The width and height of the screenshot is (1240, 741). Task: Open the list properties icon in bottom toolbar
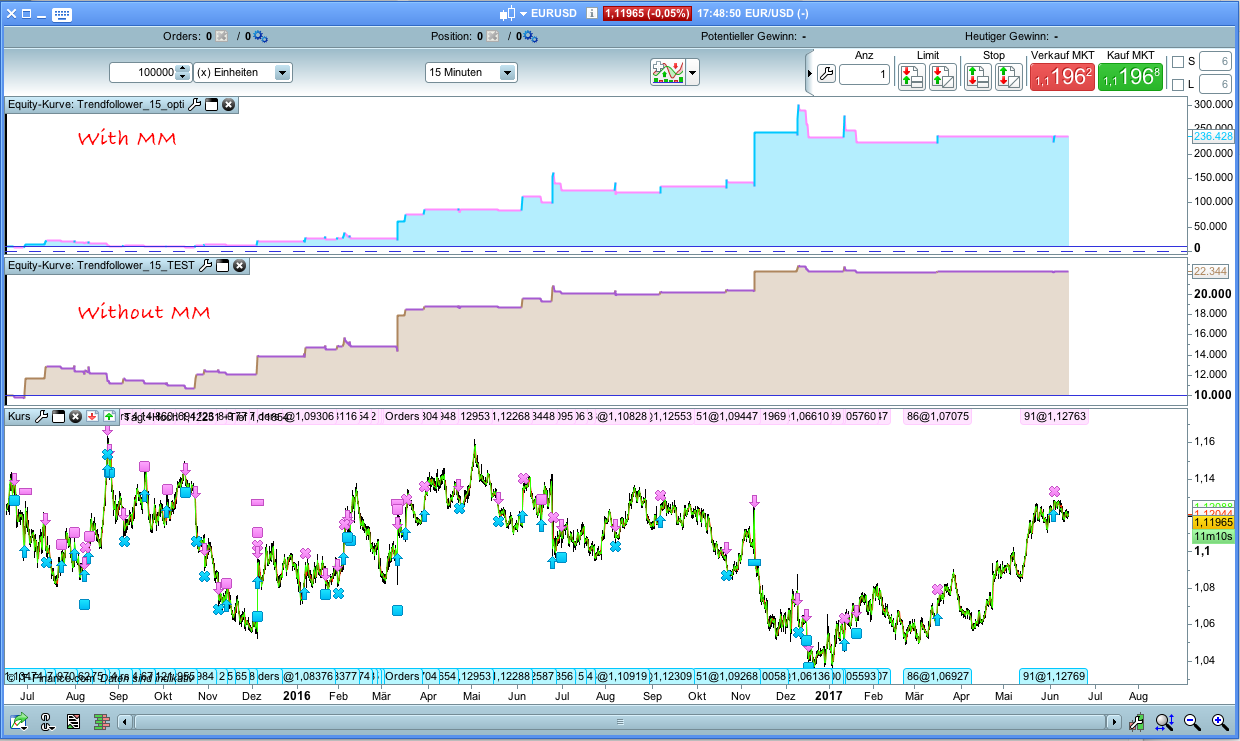click(74, 721)
